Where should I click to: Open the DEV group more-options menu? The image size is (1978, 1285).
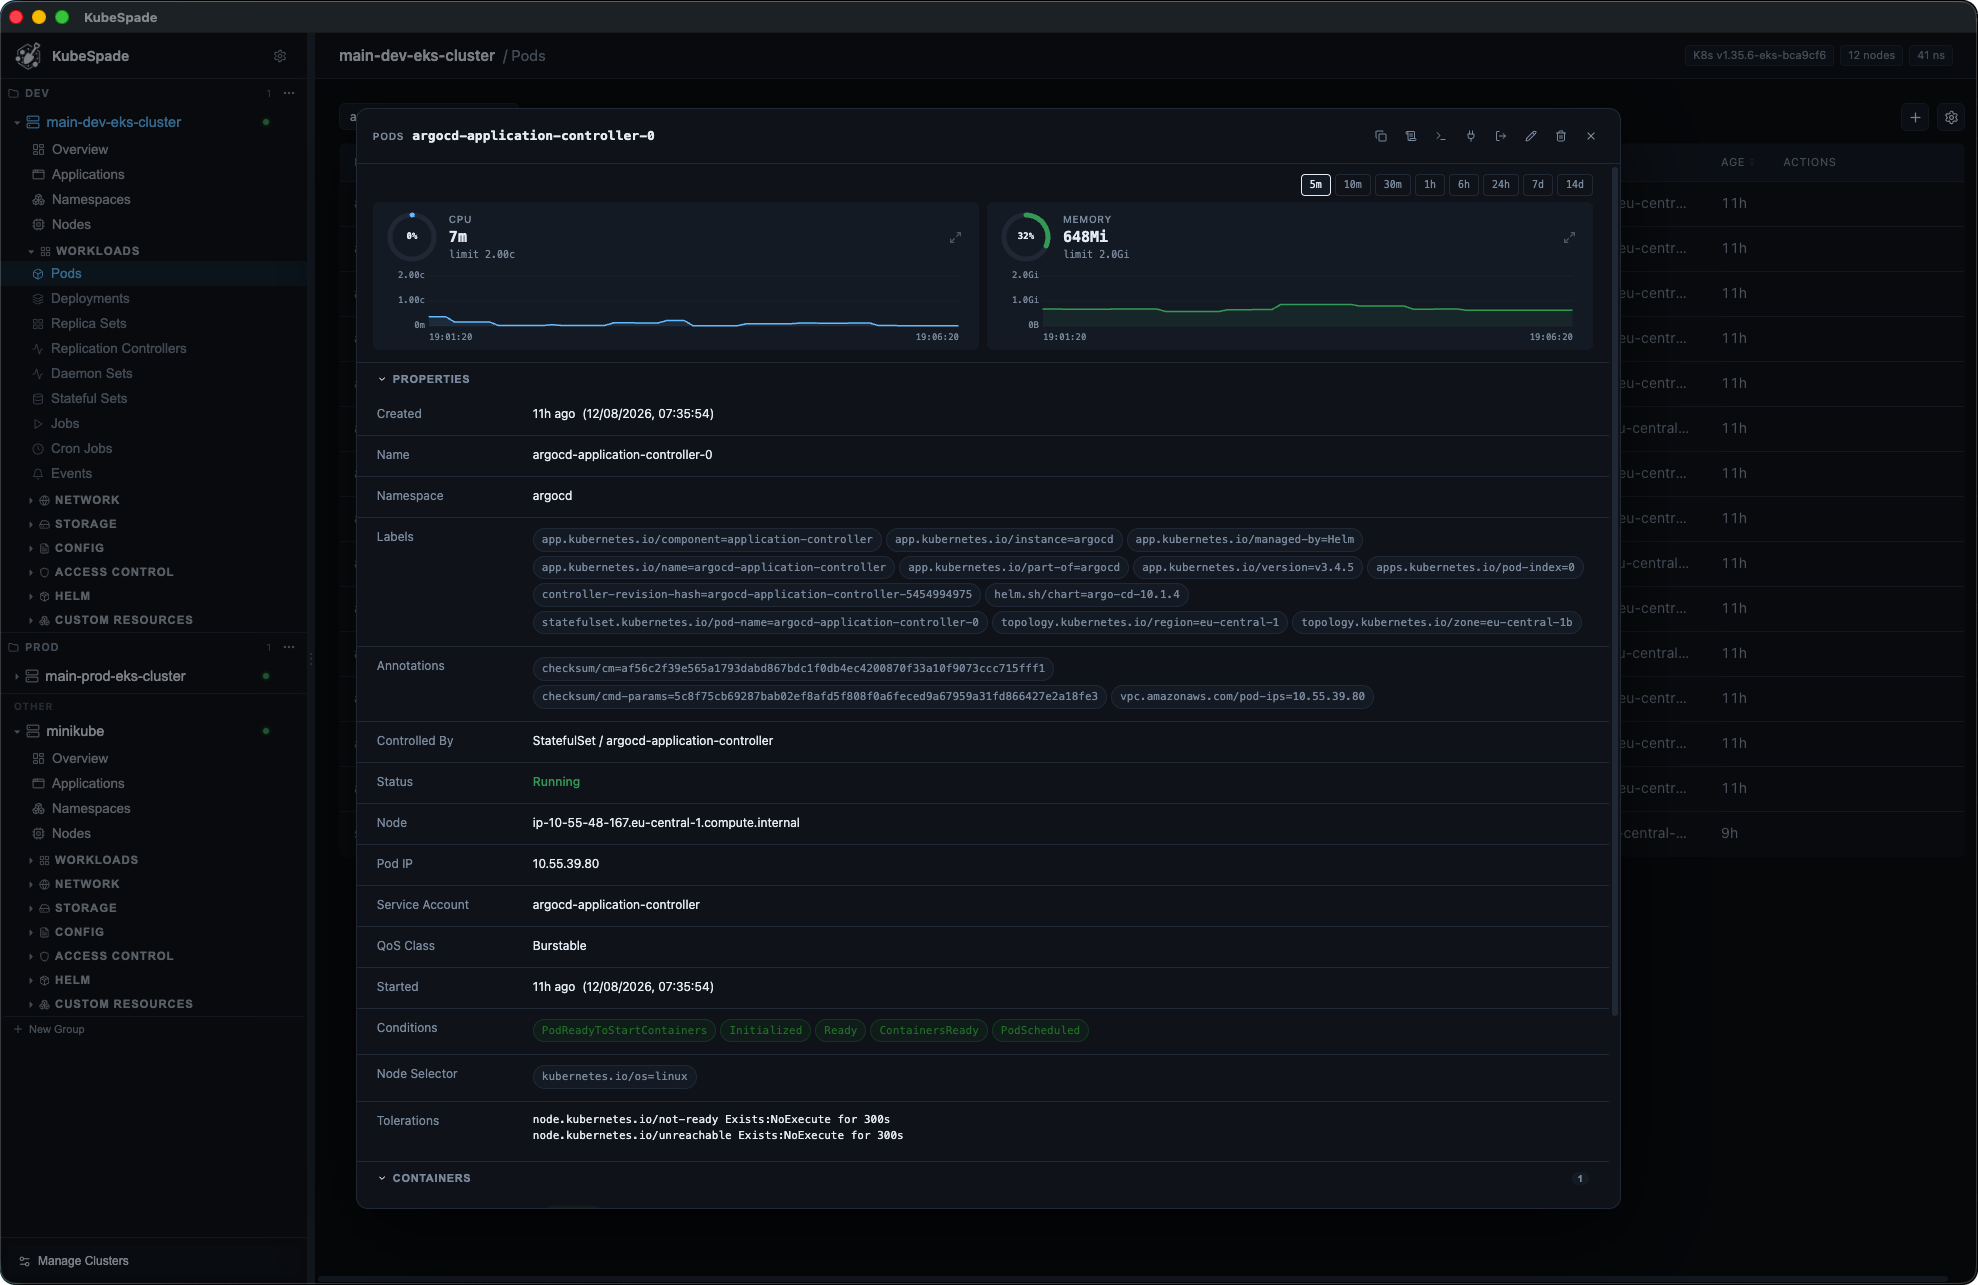[x=289, y=93]
